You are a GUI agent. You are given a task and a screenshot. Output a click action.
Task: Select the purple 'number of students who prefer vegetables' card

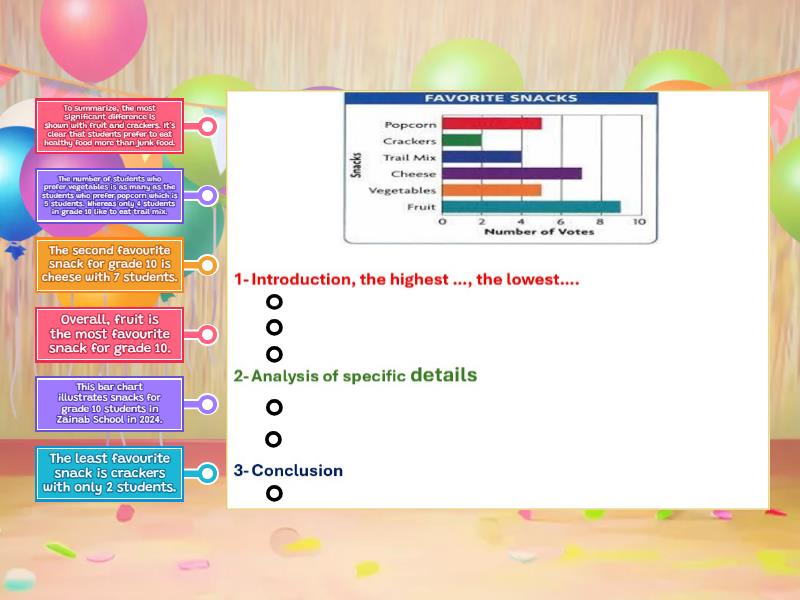[110, 196]
